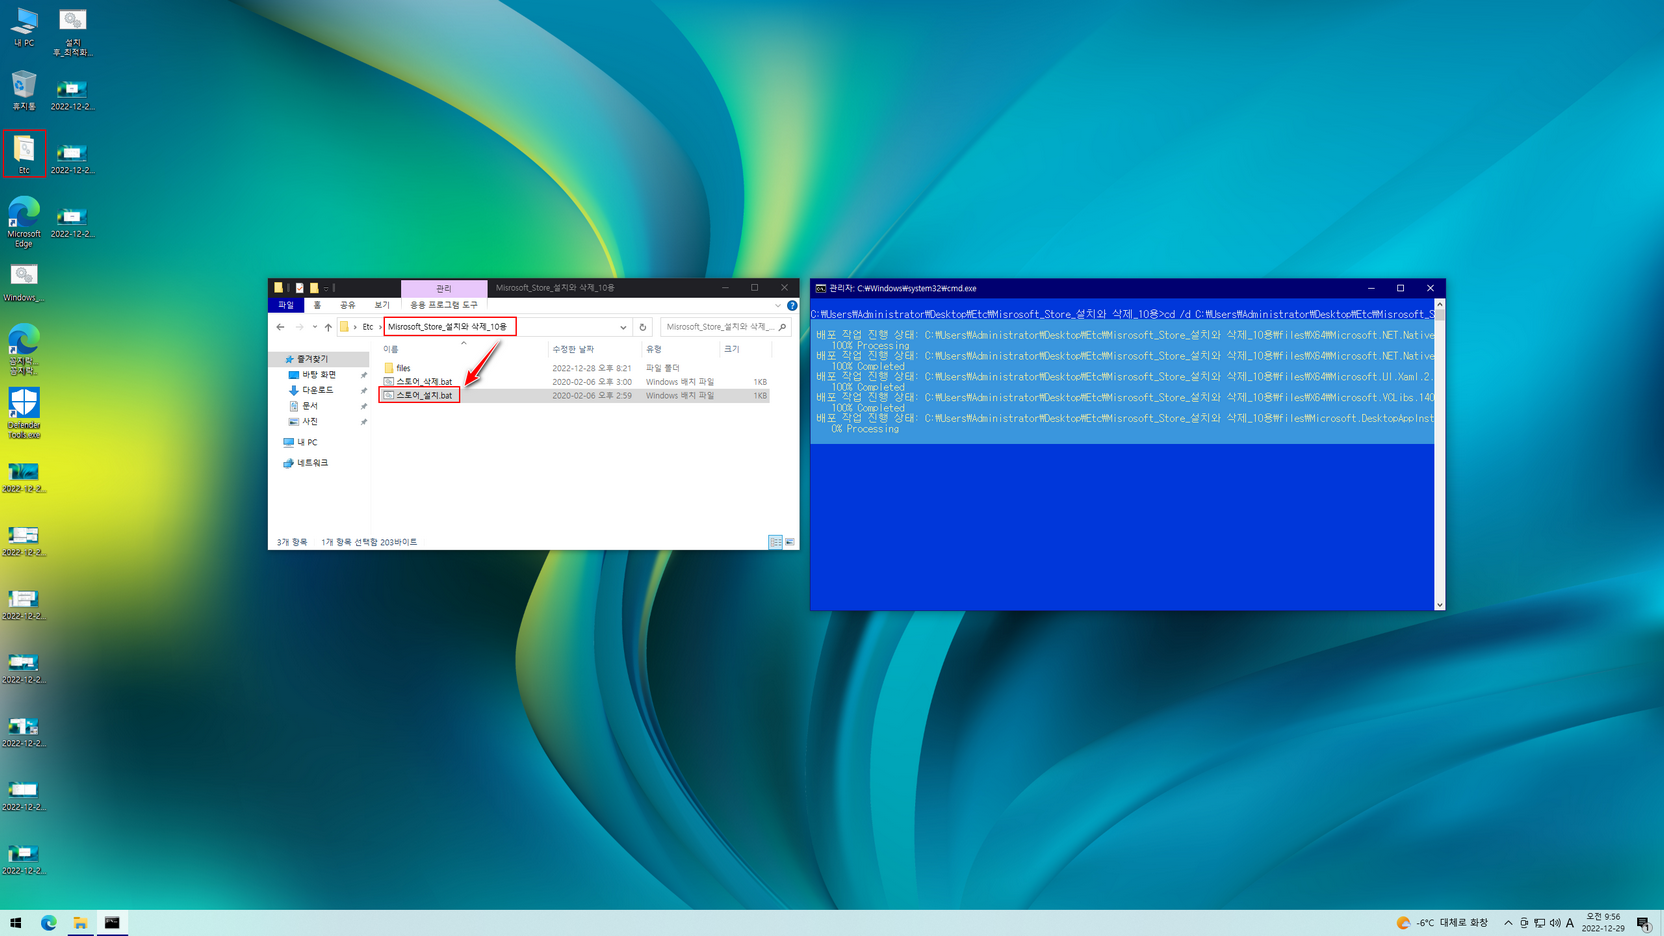The width and height of the screenshot is (1664, 936).
Task: Show hidden system tray icons
Action: (x=1508, y=923)
